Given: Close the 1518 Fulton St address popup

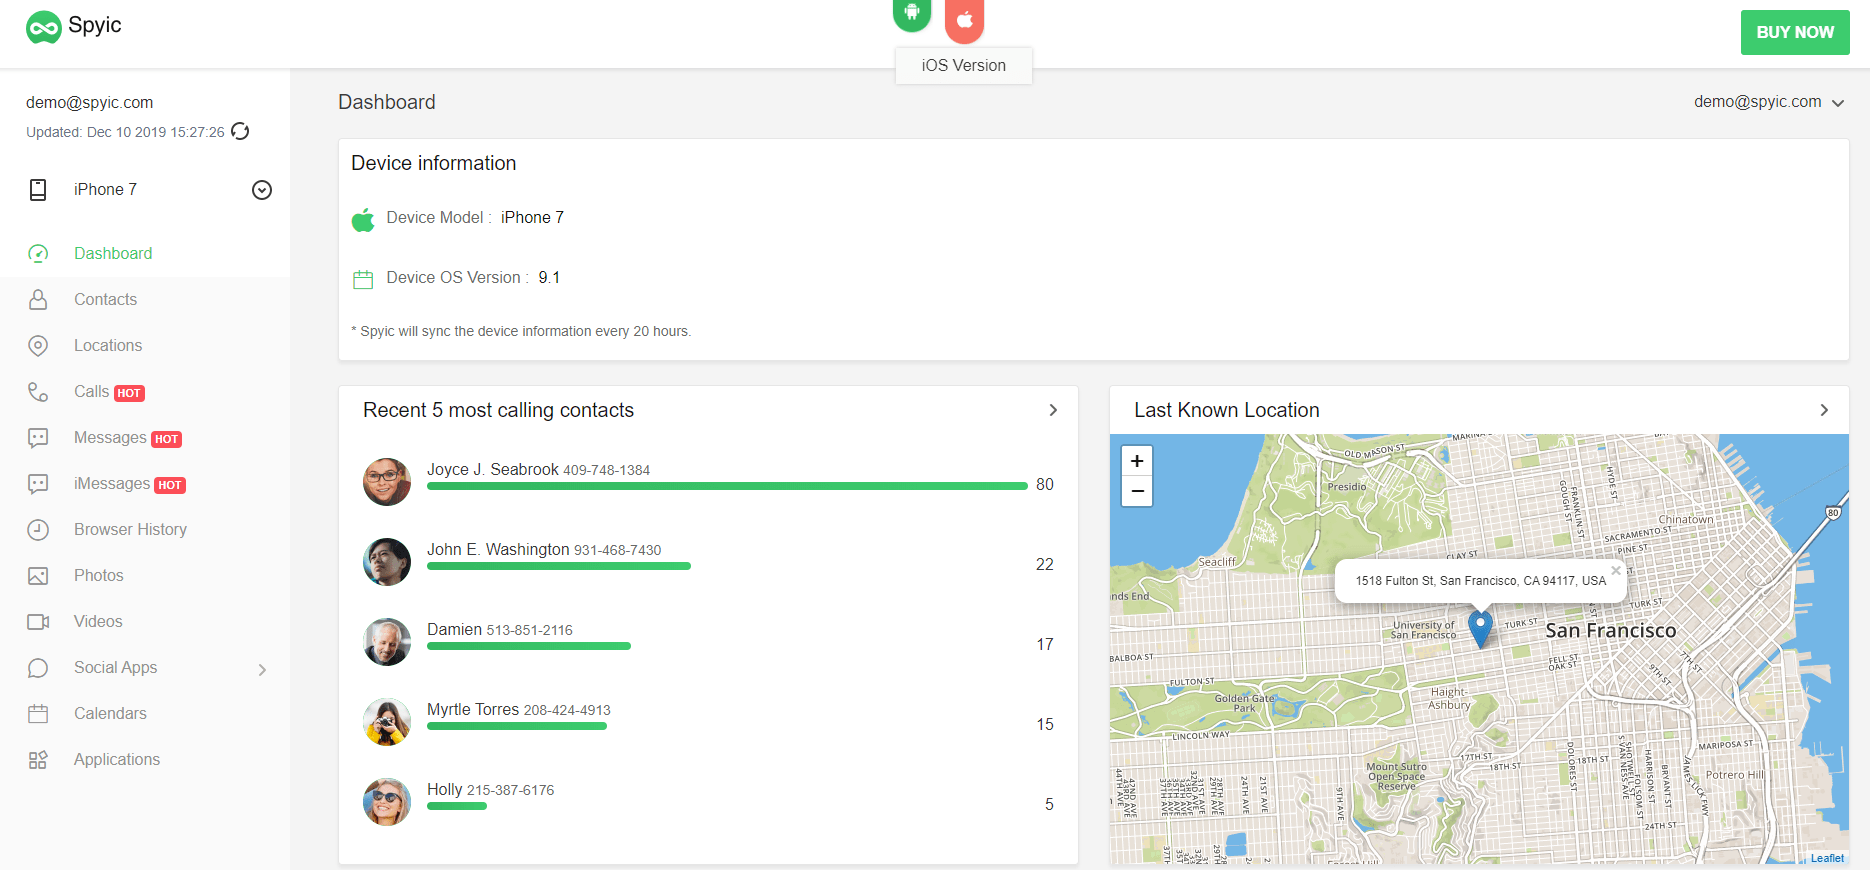Looking at the screenshot, I should click(x=1615, y=571).
